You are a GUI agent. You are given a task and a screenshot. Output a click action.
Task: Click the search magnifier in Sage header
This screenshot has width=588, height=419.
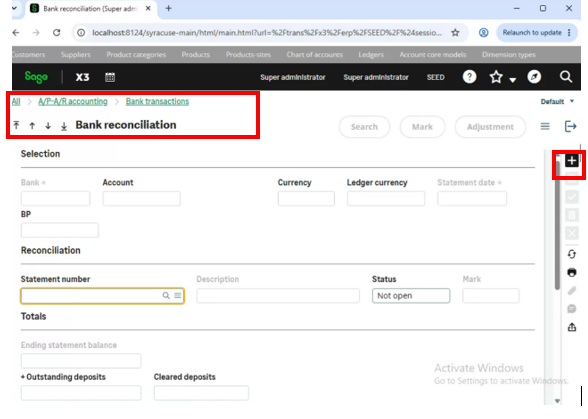pyautogui.click(x=566, y=77)
